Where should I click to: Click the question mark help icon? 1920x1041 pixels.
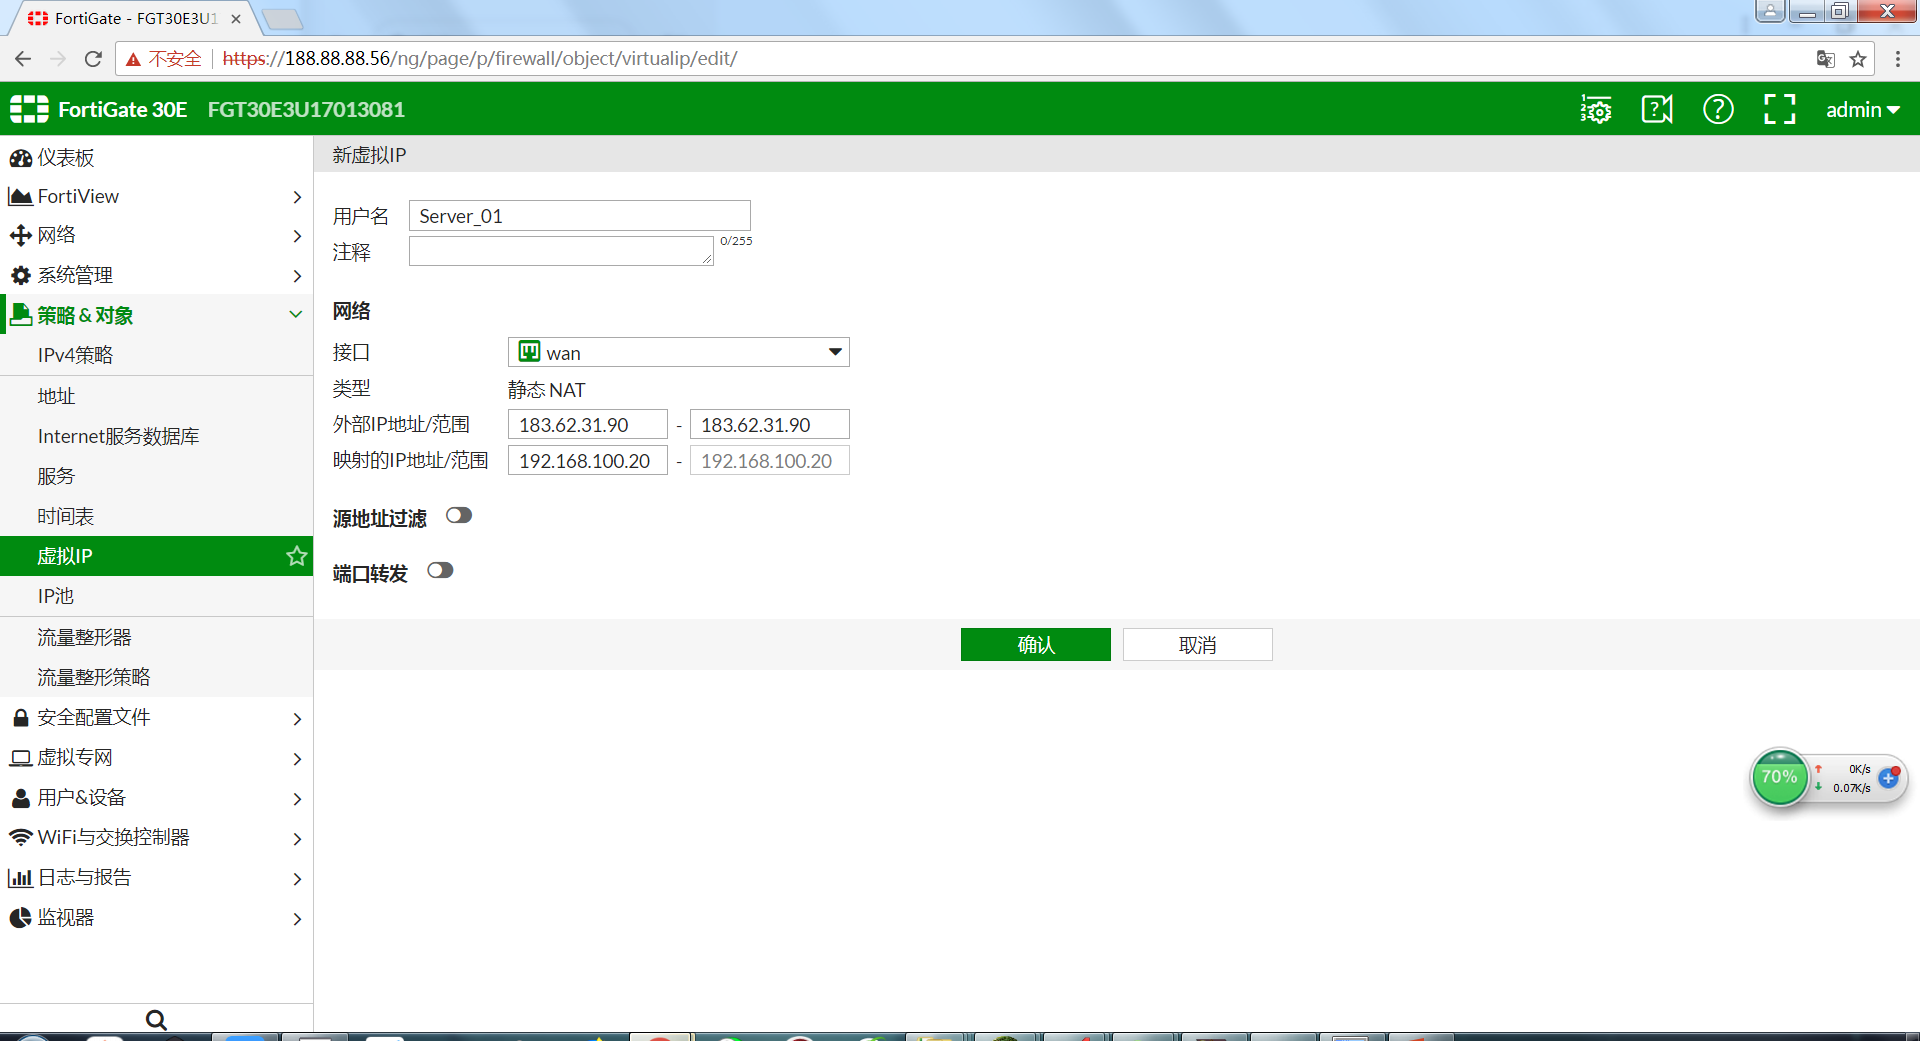[x=1718, y=109]
